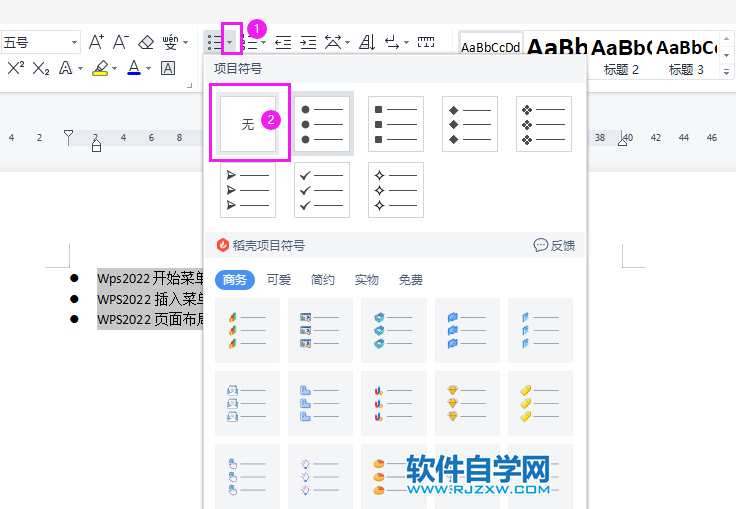Screen dimensions: 736x509
Task: Choose the solid square bullet style
Action: point(396,124)
